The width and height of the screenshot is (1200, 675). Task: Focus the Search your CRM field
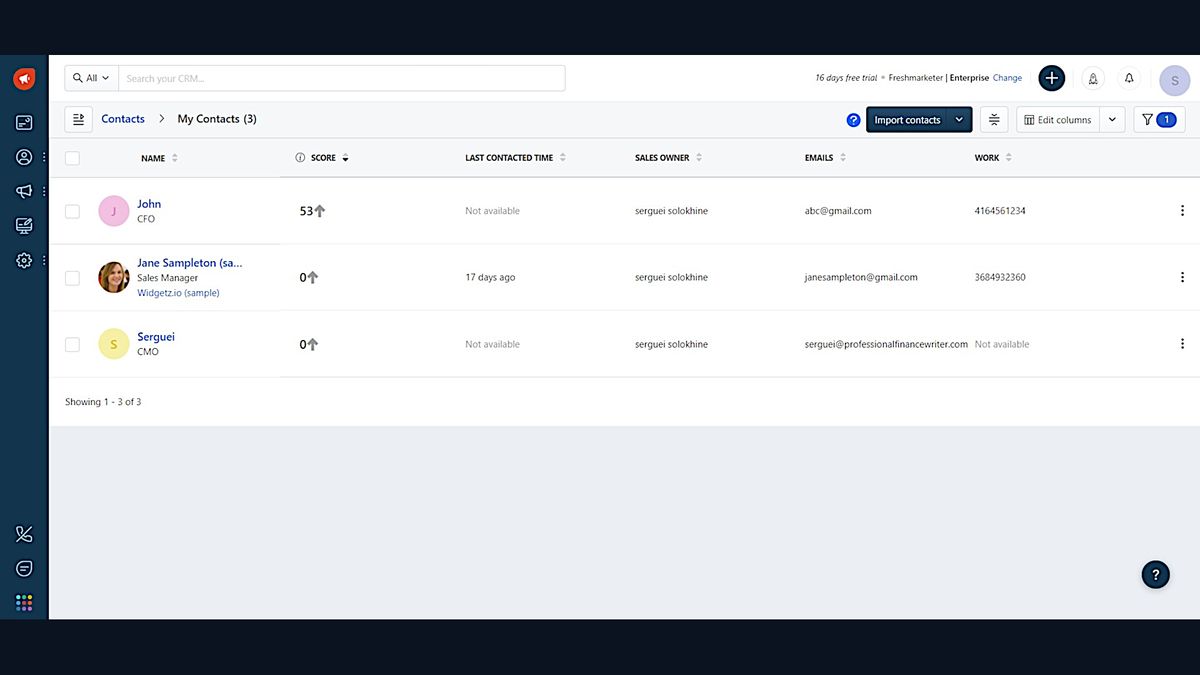tap(342, 78)
